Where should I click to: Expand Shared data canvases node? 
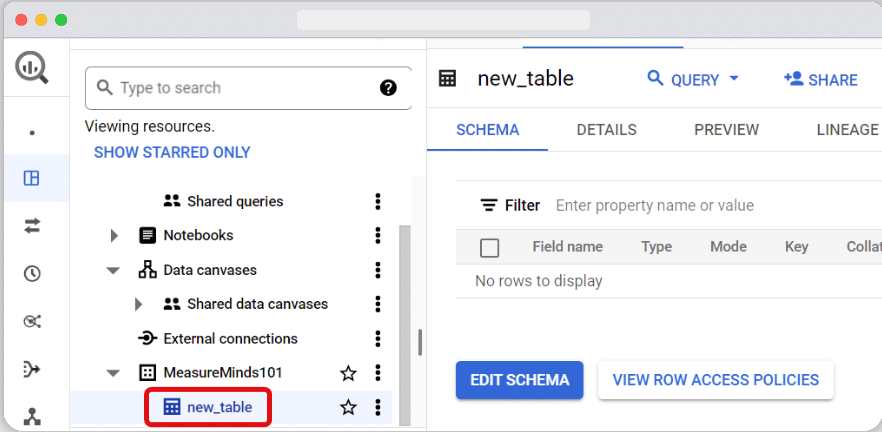(138, 305)
